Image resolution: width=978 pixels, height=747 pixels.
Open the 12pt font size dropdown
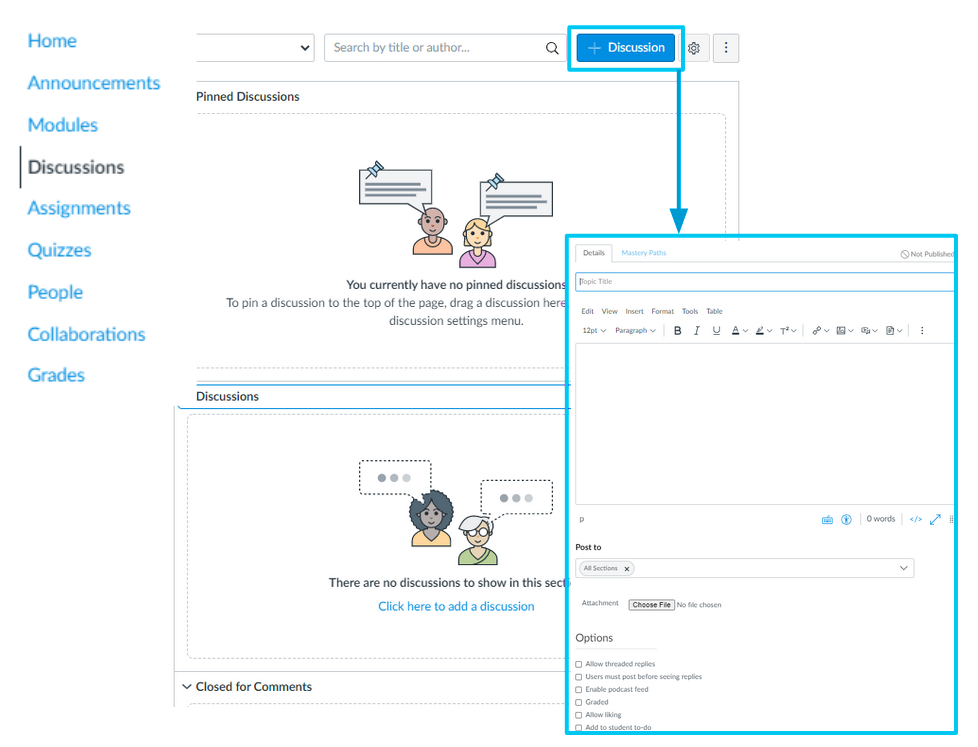593,331
